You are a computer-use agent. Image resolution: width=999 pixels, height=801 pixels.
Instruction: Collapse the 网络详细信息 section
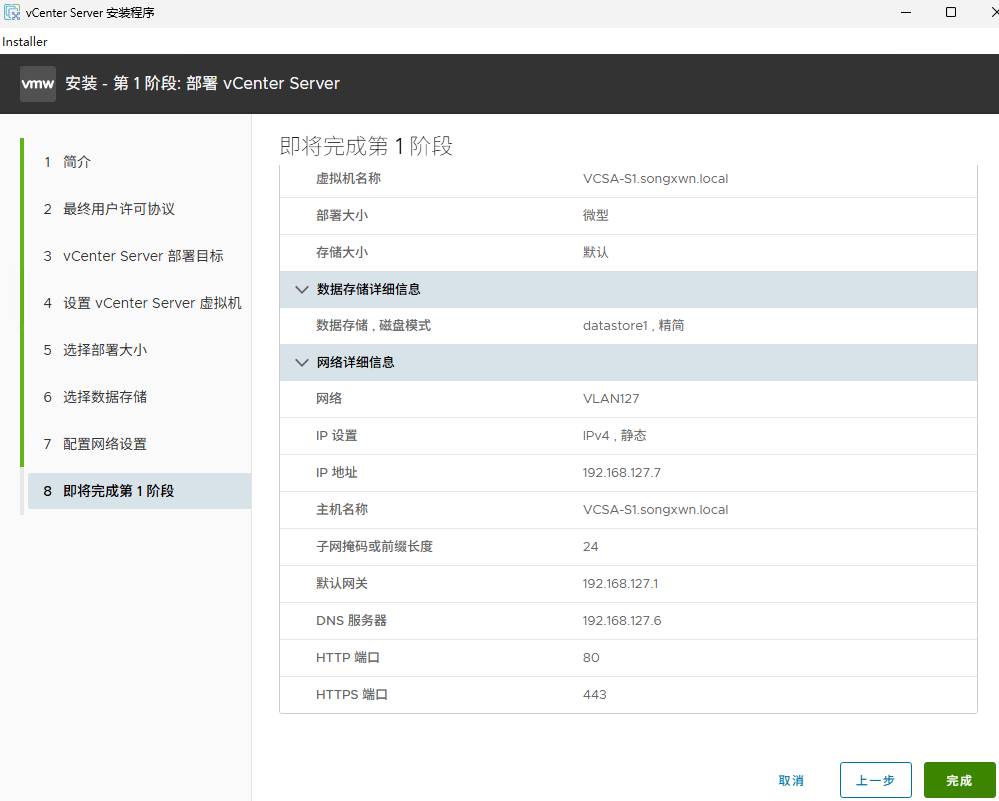(x=302, y=362)
